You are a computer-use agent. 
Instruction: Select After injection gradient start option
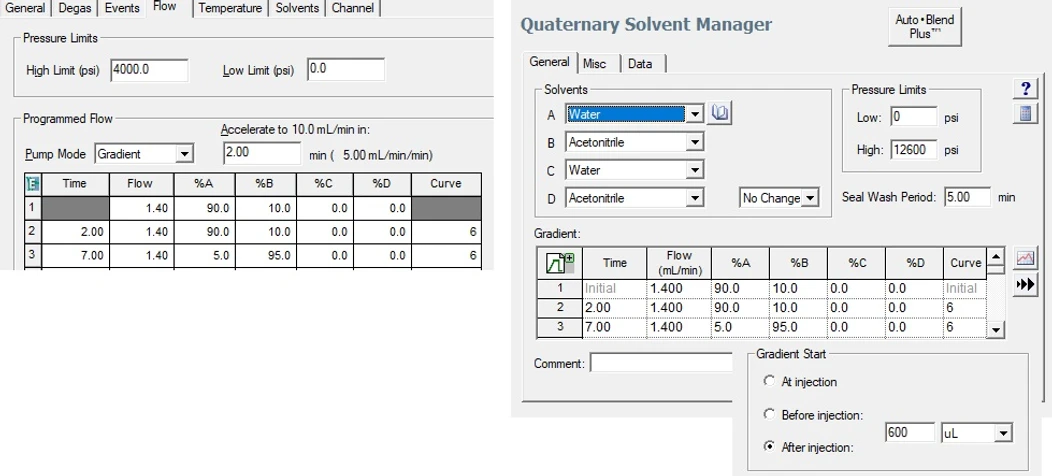click(x=770, y=447)
